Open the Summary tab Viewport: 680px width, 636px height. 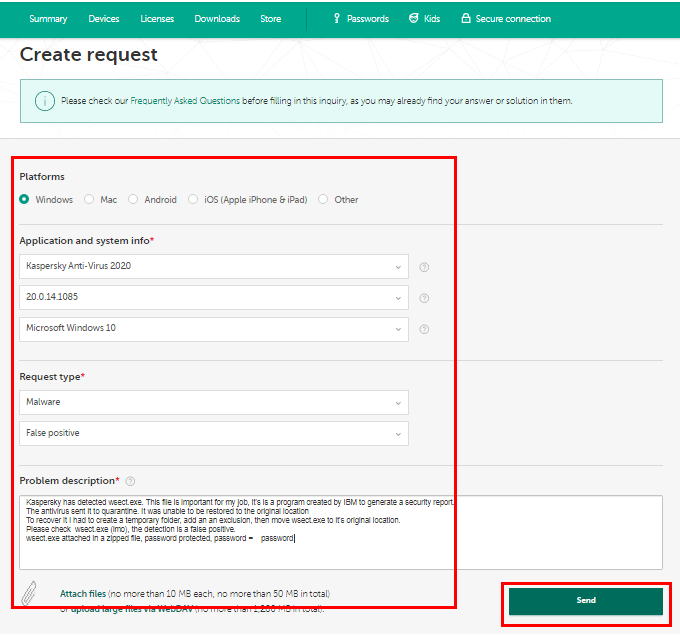point(48,19)
